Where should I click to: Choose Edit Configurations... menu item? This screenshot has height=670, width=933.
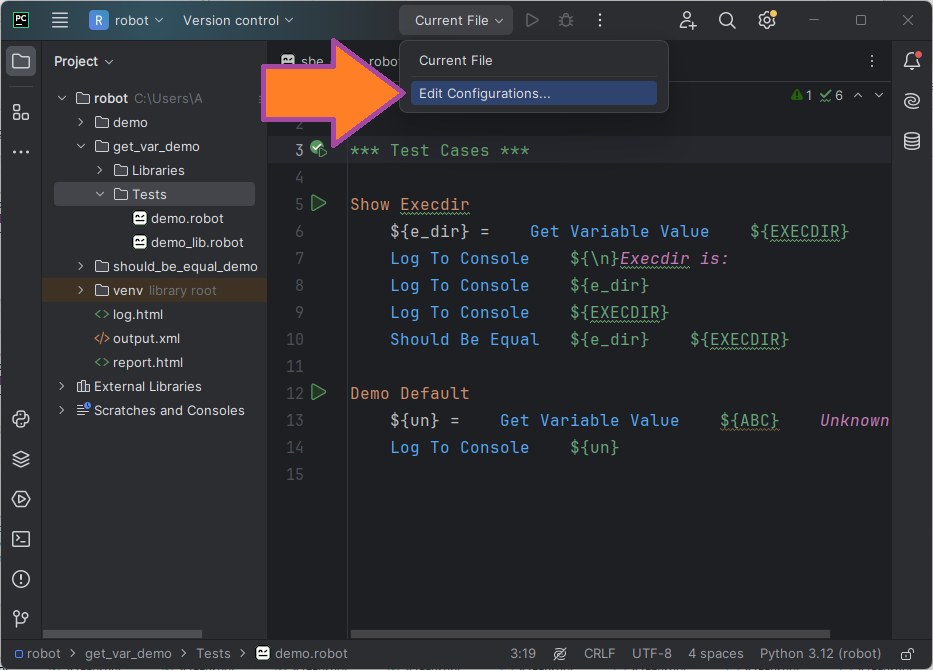pyautogui.click(x=534, y=93)
